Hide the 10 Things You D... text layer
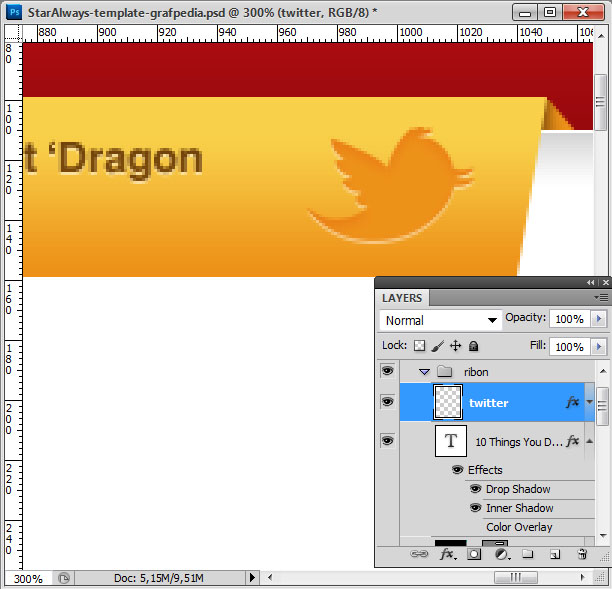This screenshot has height=589, width=612. coord(388,441)
